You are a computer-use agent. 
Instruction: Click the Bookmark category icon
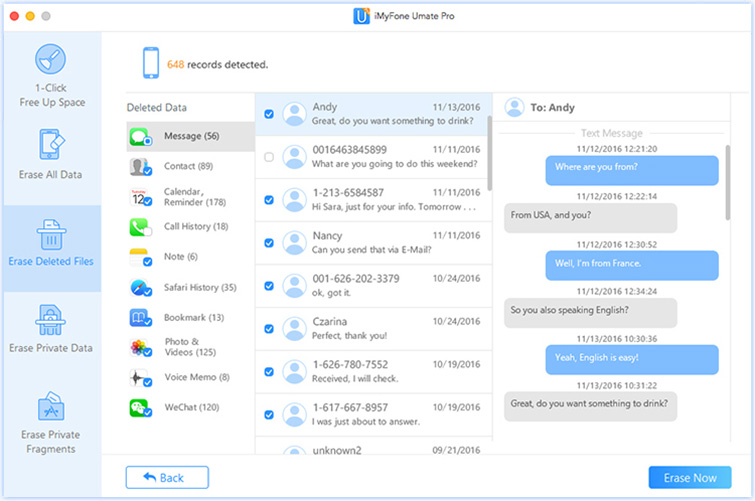[x=141, y=318]
